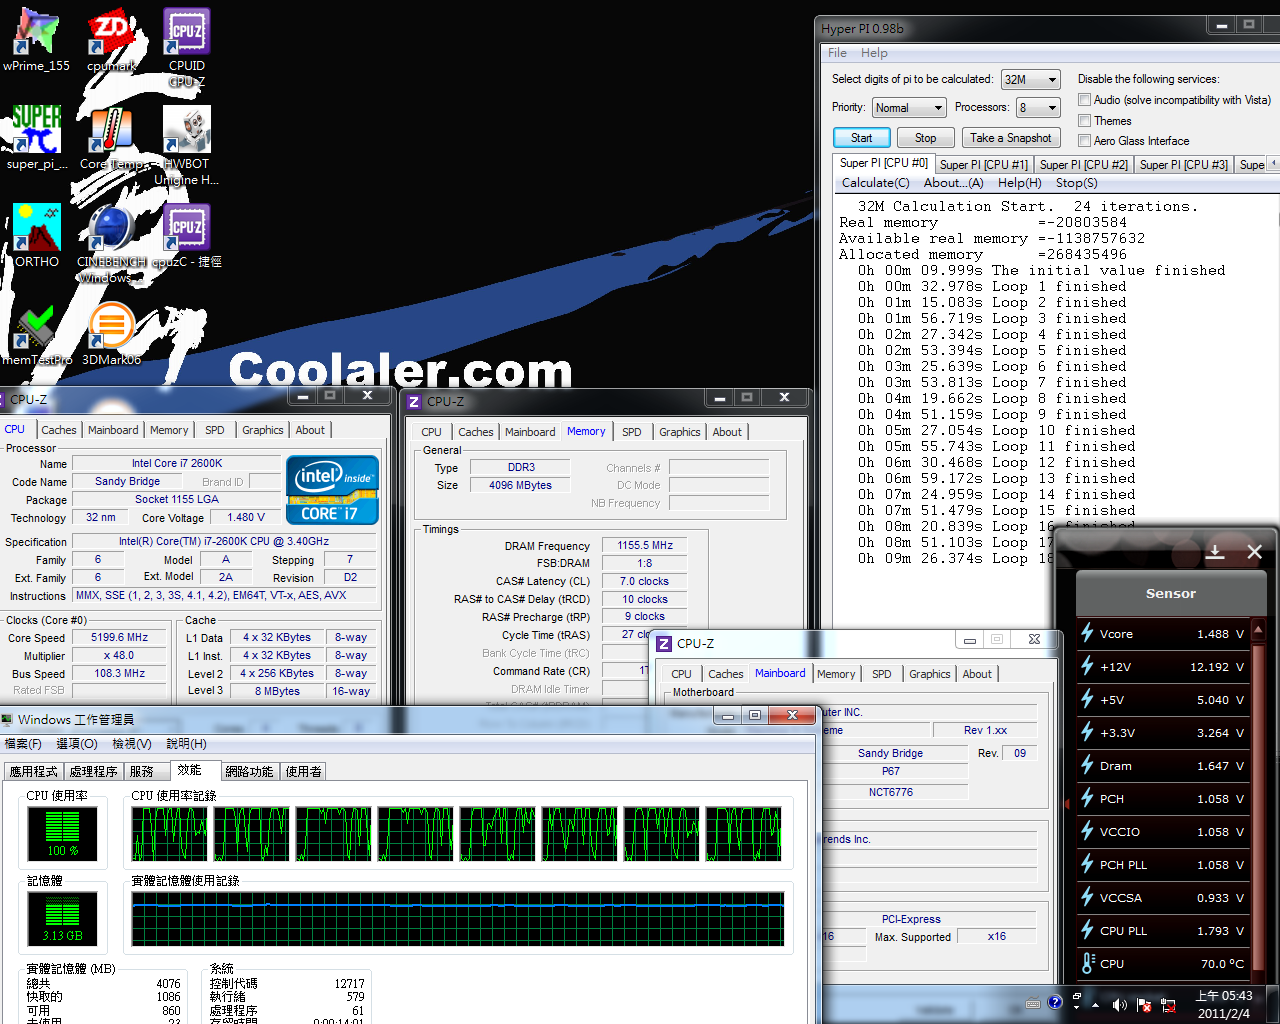Click the Task Manager title bar icon

[x=8, y=719]
